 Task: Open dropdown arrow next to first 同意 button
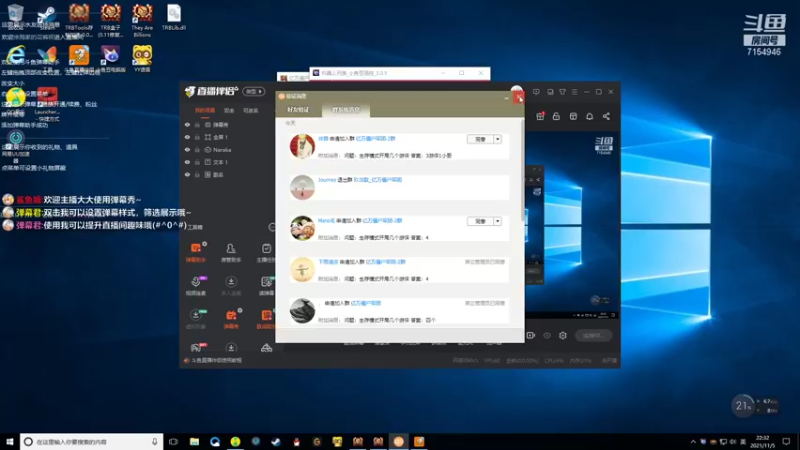coord(497,139)
